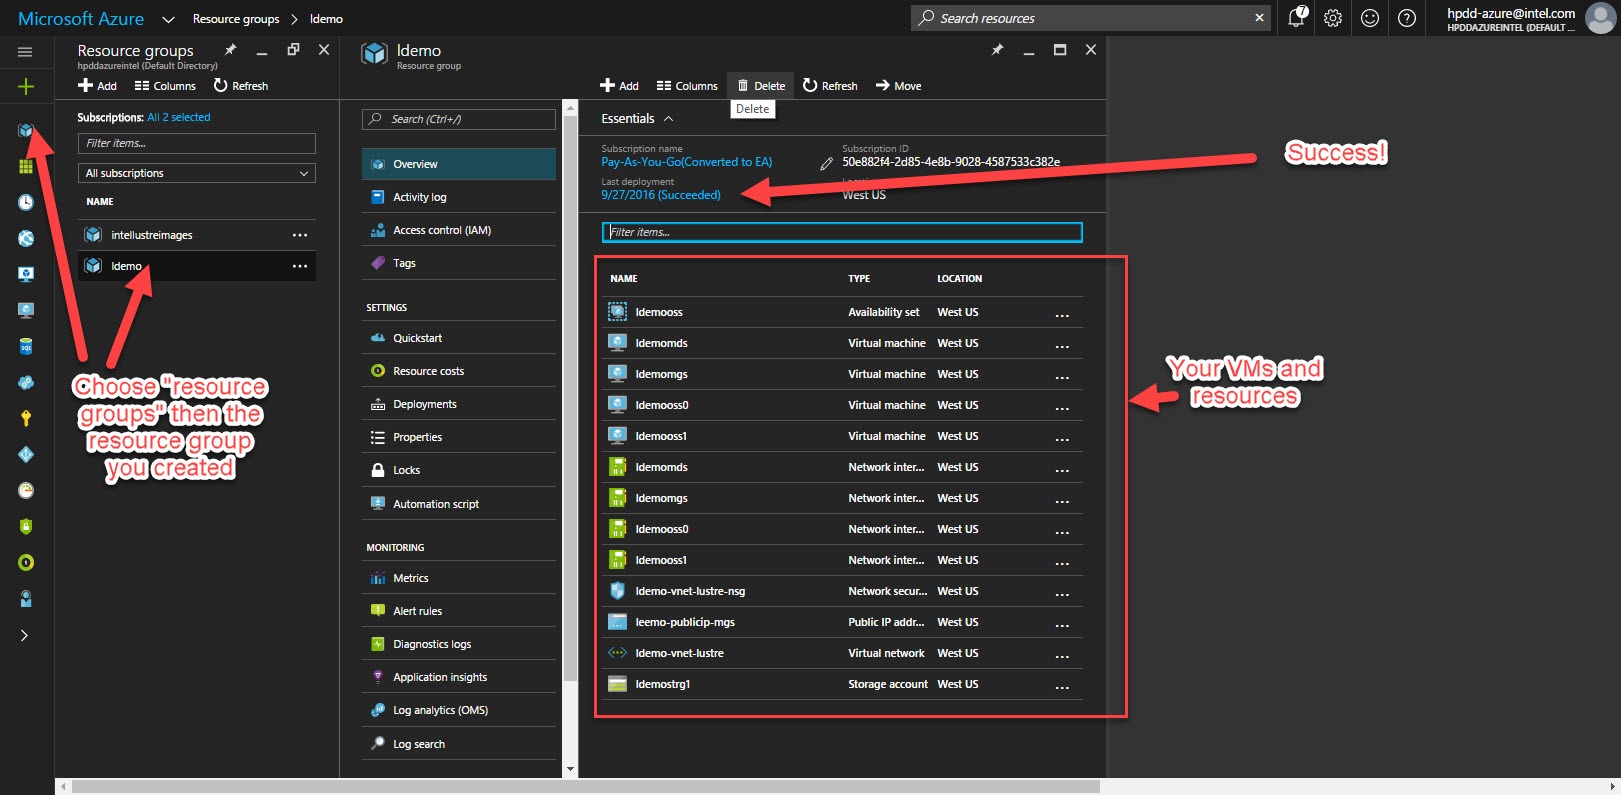Open ellipsis menu for ldemo-vnet-lustre row

click(1062, 655)
